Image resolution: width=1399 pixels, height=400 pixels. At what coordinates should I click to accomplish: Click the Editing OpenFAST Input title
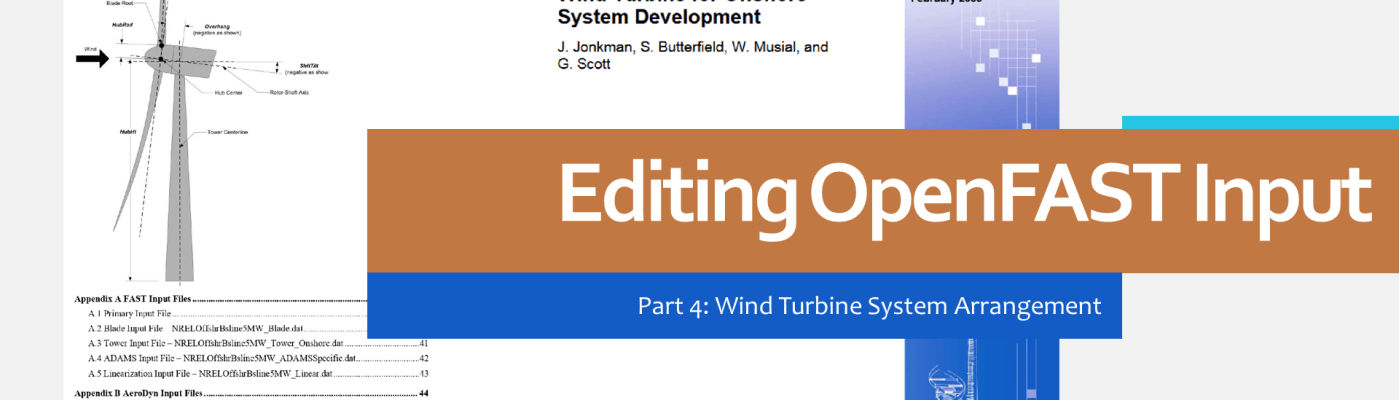[x=964, y=196]
